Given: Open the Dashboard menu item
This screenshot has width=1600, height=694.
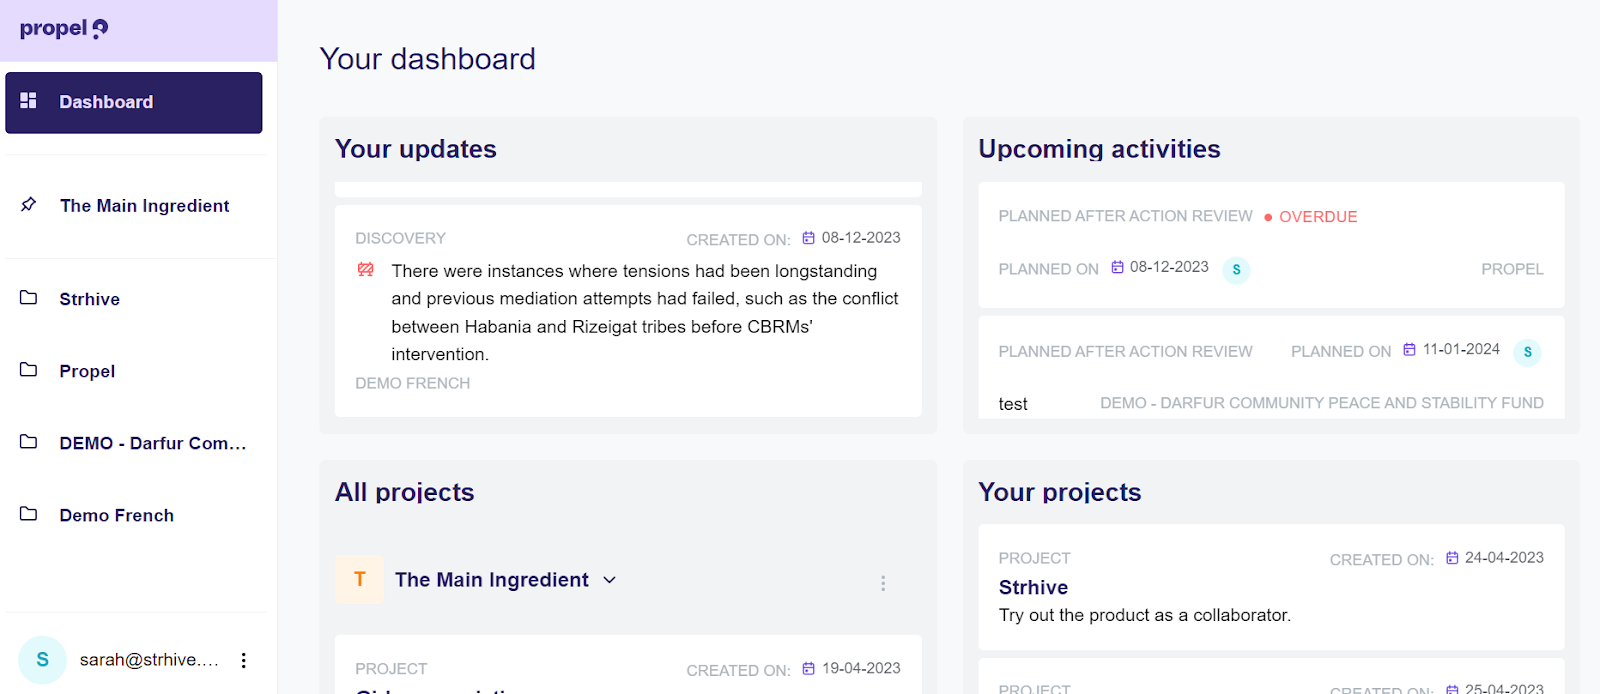Looking at the screenshot, I should (134, 102).
